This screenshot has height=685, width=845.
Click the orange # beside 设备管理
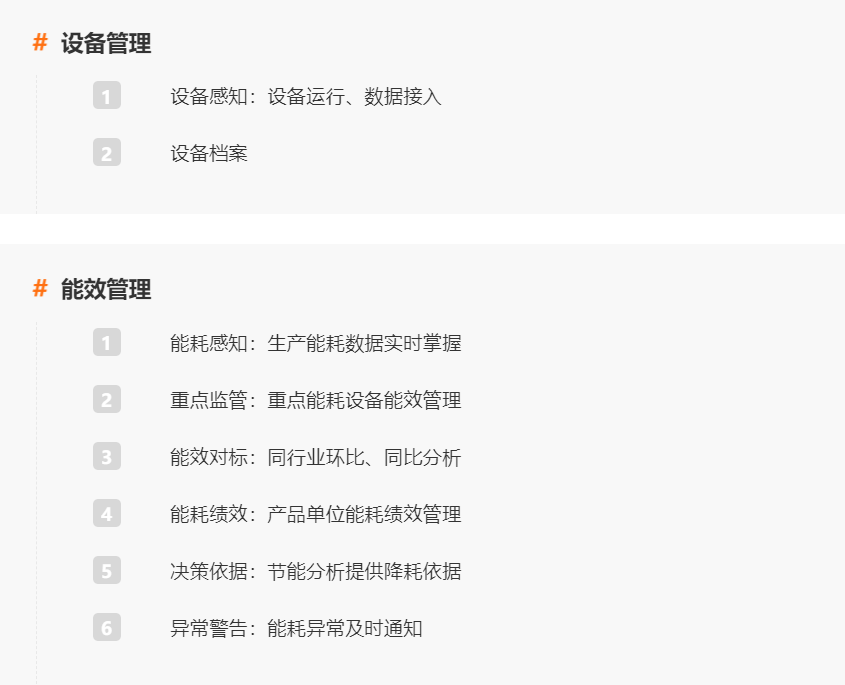[x=40, y=42]
